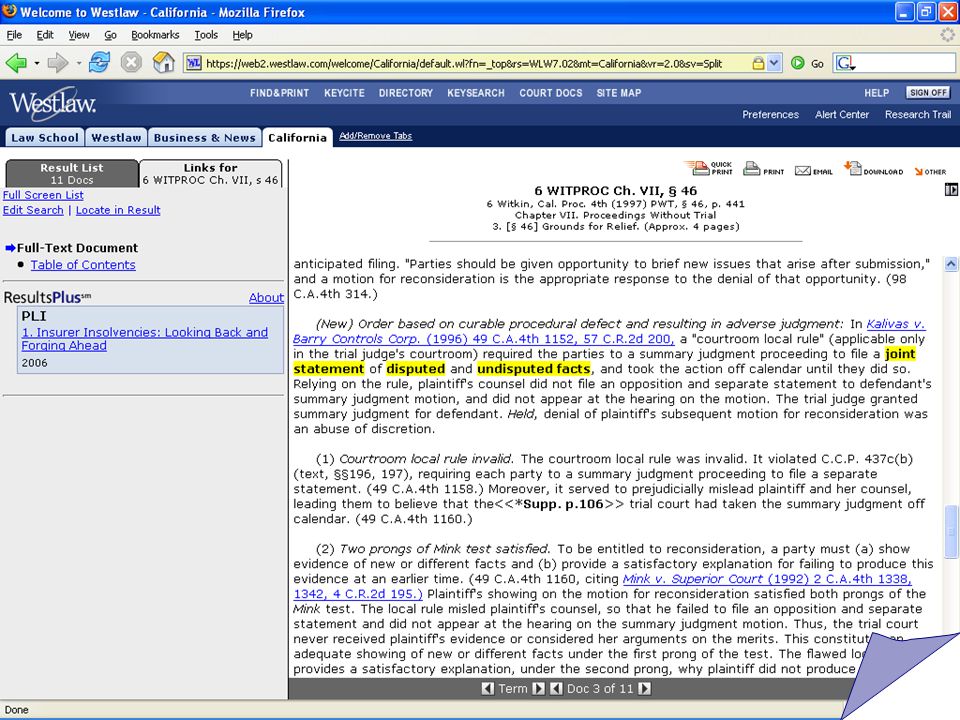The height and width of the screenshot is (720, 960).
Task: Switch to the Westlaw tab
Action: click(116, 138)
